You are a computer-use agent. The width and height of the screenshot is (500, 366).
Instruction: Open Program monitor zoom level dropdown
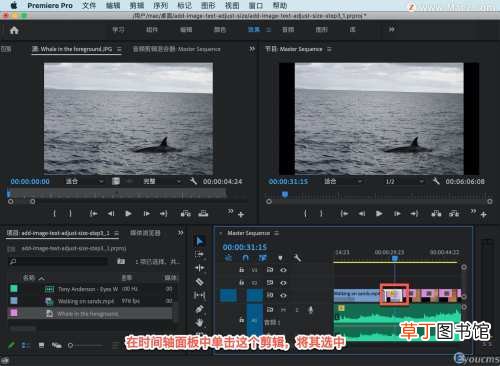click(x=343, y=181)
